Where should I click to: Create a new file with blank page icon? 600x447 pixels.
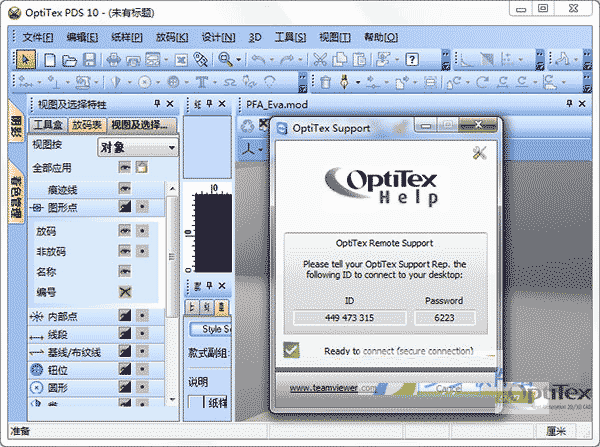click(50, 60)
